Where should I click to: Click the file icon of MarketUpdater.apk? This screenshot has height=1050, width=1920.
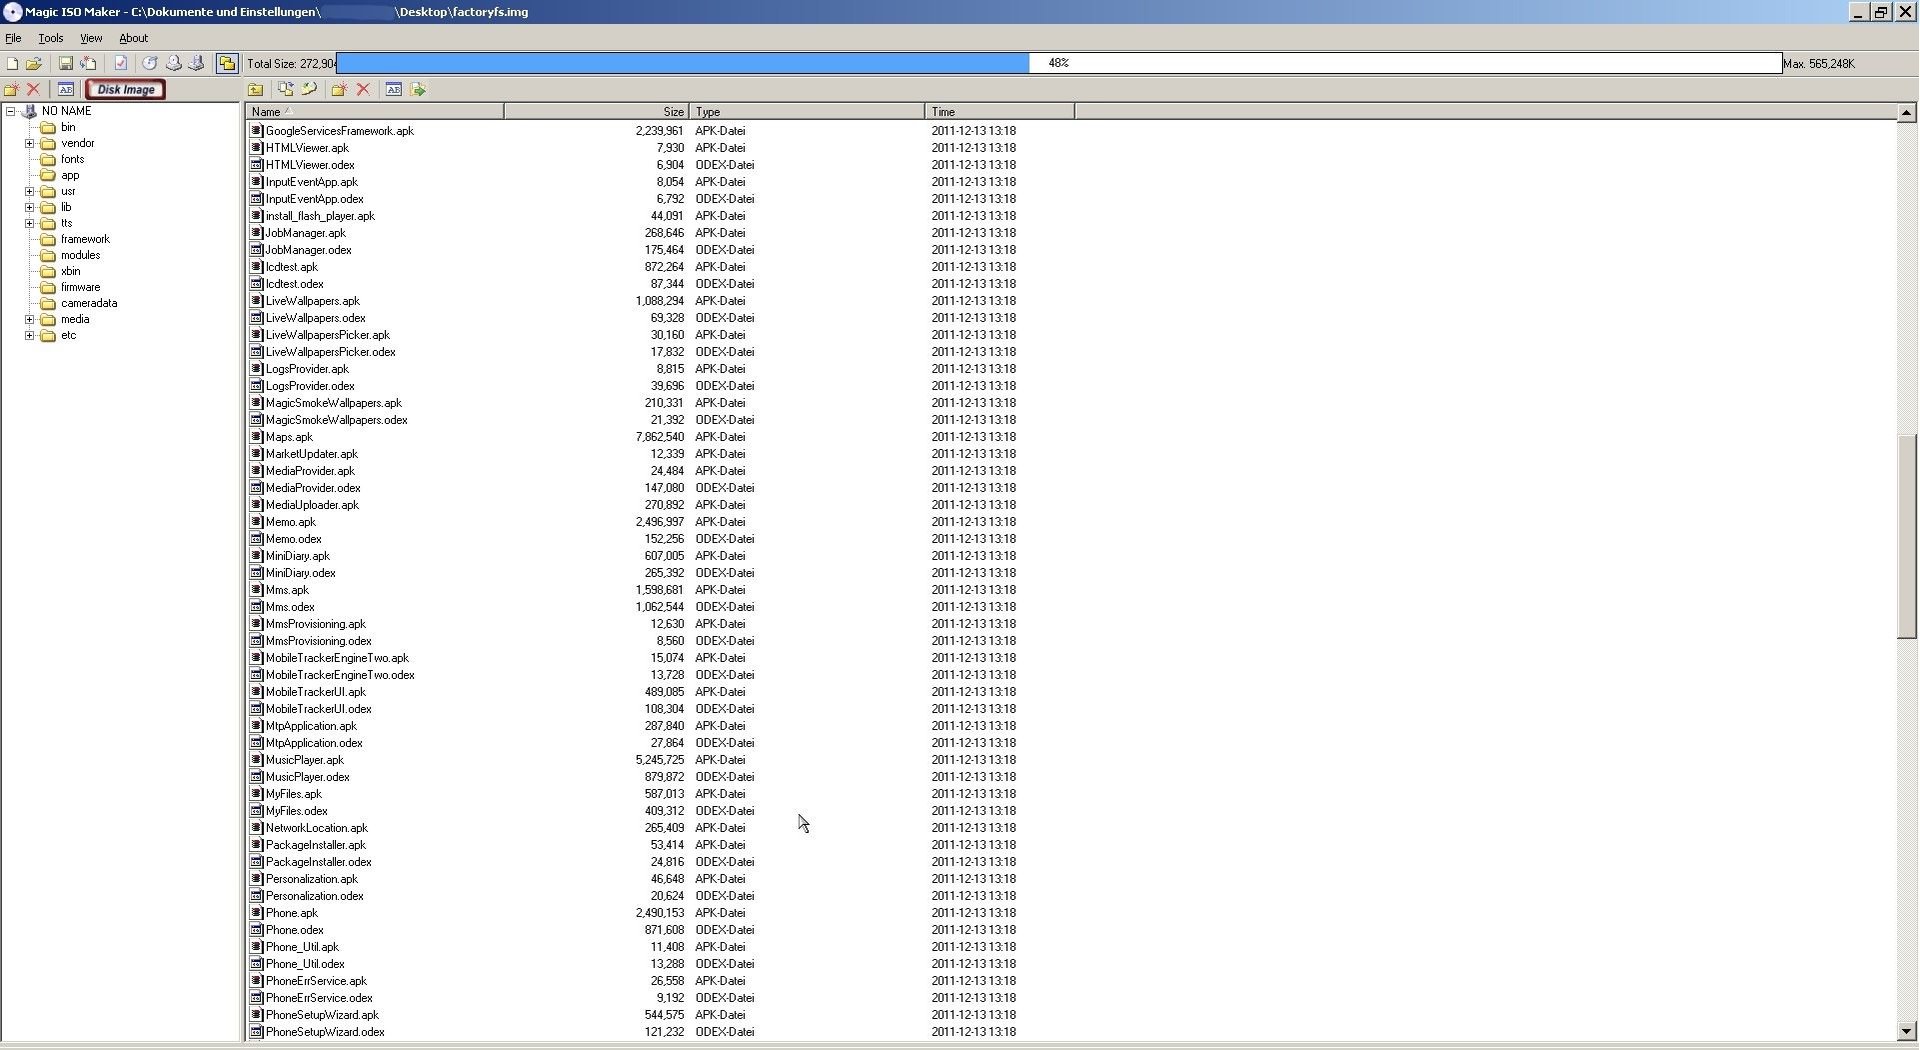coord(256,454)
